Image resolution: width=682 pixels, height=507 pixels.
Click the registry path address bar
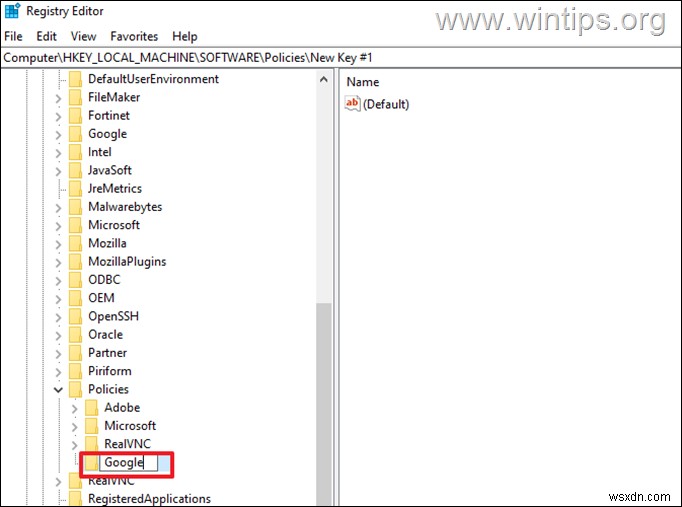[341, 58]
